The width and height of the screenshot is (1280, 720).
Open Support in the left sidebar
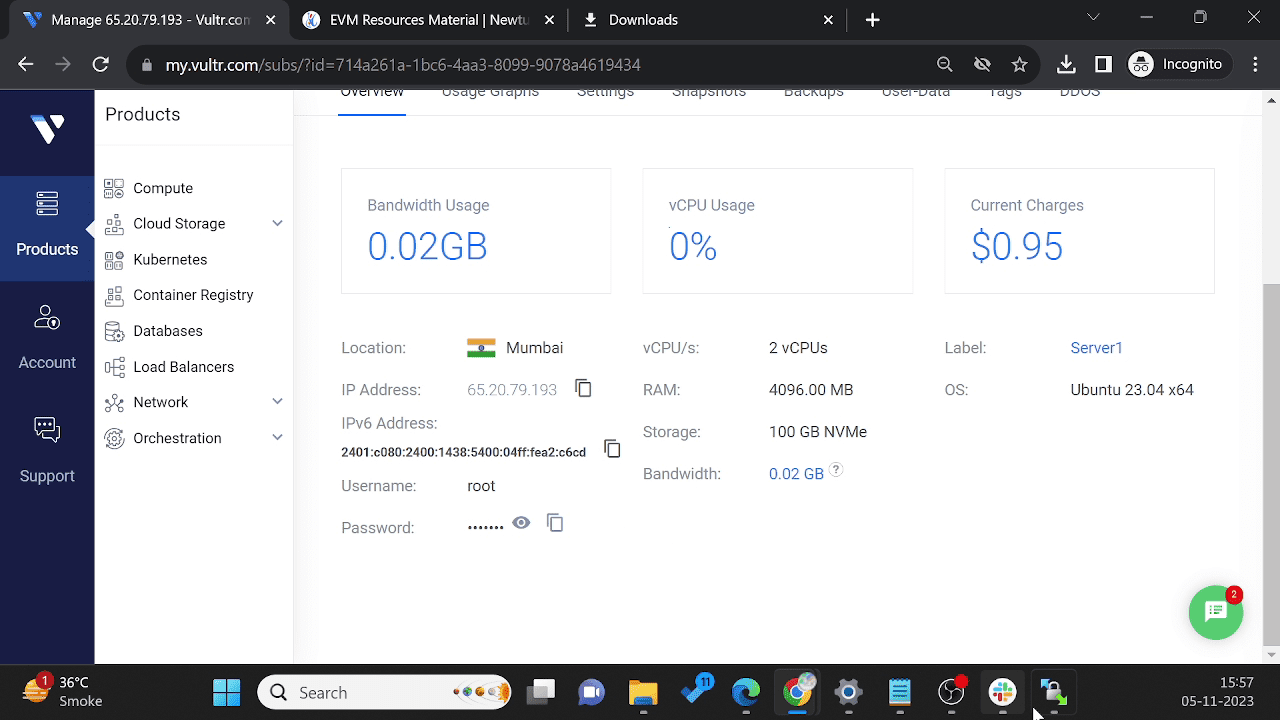pyautogui.click(x=47, y=450)
